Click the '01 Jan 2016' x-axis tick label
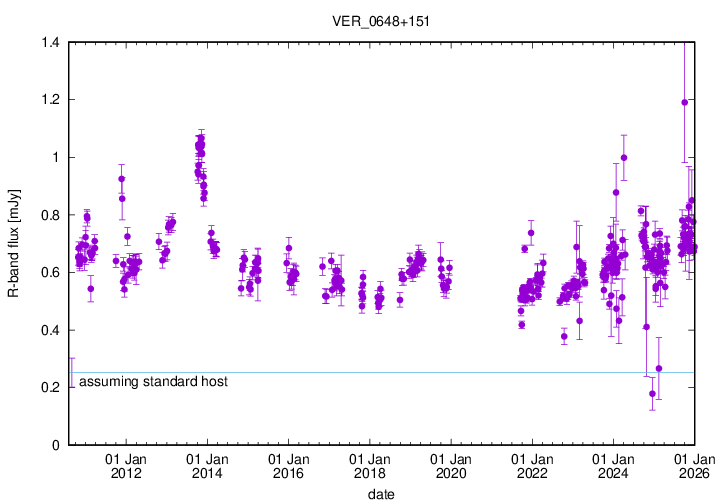This screenshot has height=504, width=720. 288,466
